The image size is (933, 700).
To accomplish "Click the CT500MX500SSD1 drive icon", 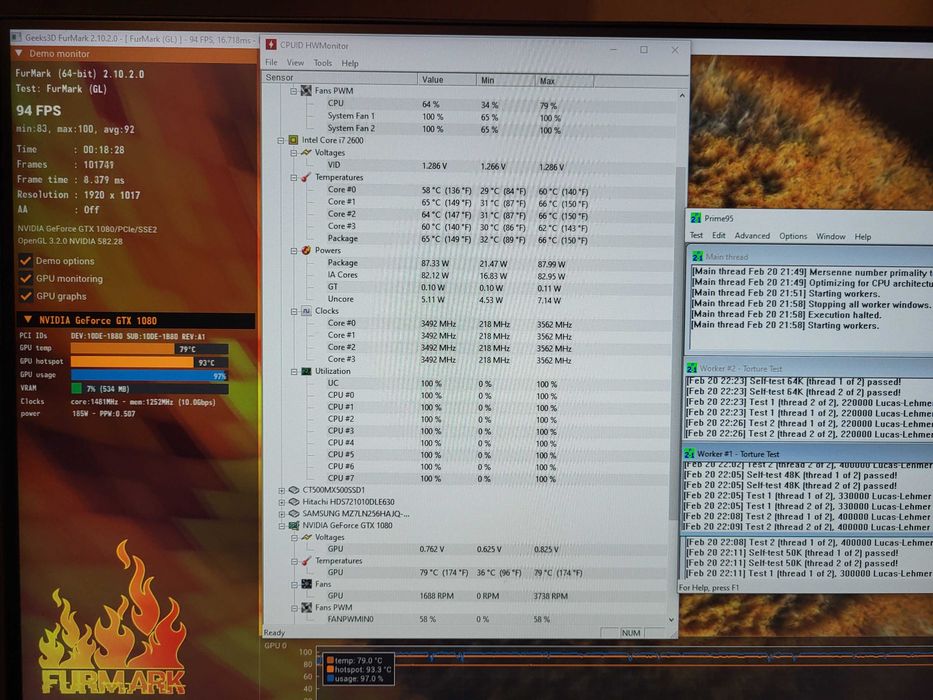I will (293, 490).
